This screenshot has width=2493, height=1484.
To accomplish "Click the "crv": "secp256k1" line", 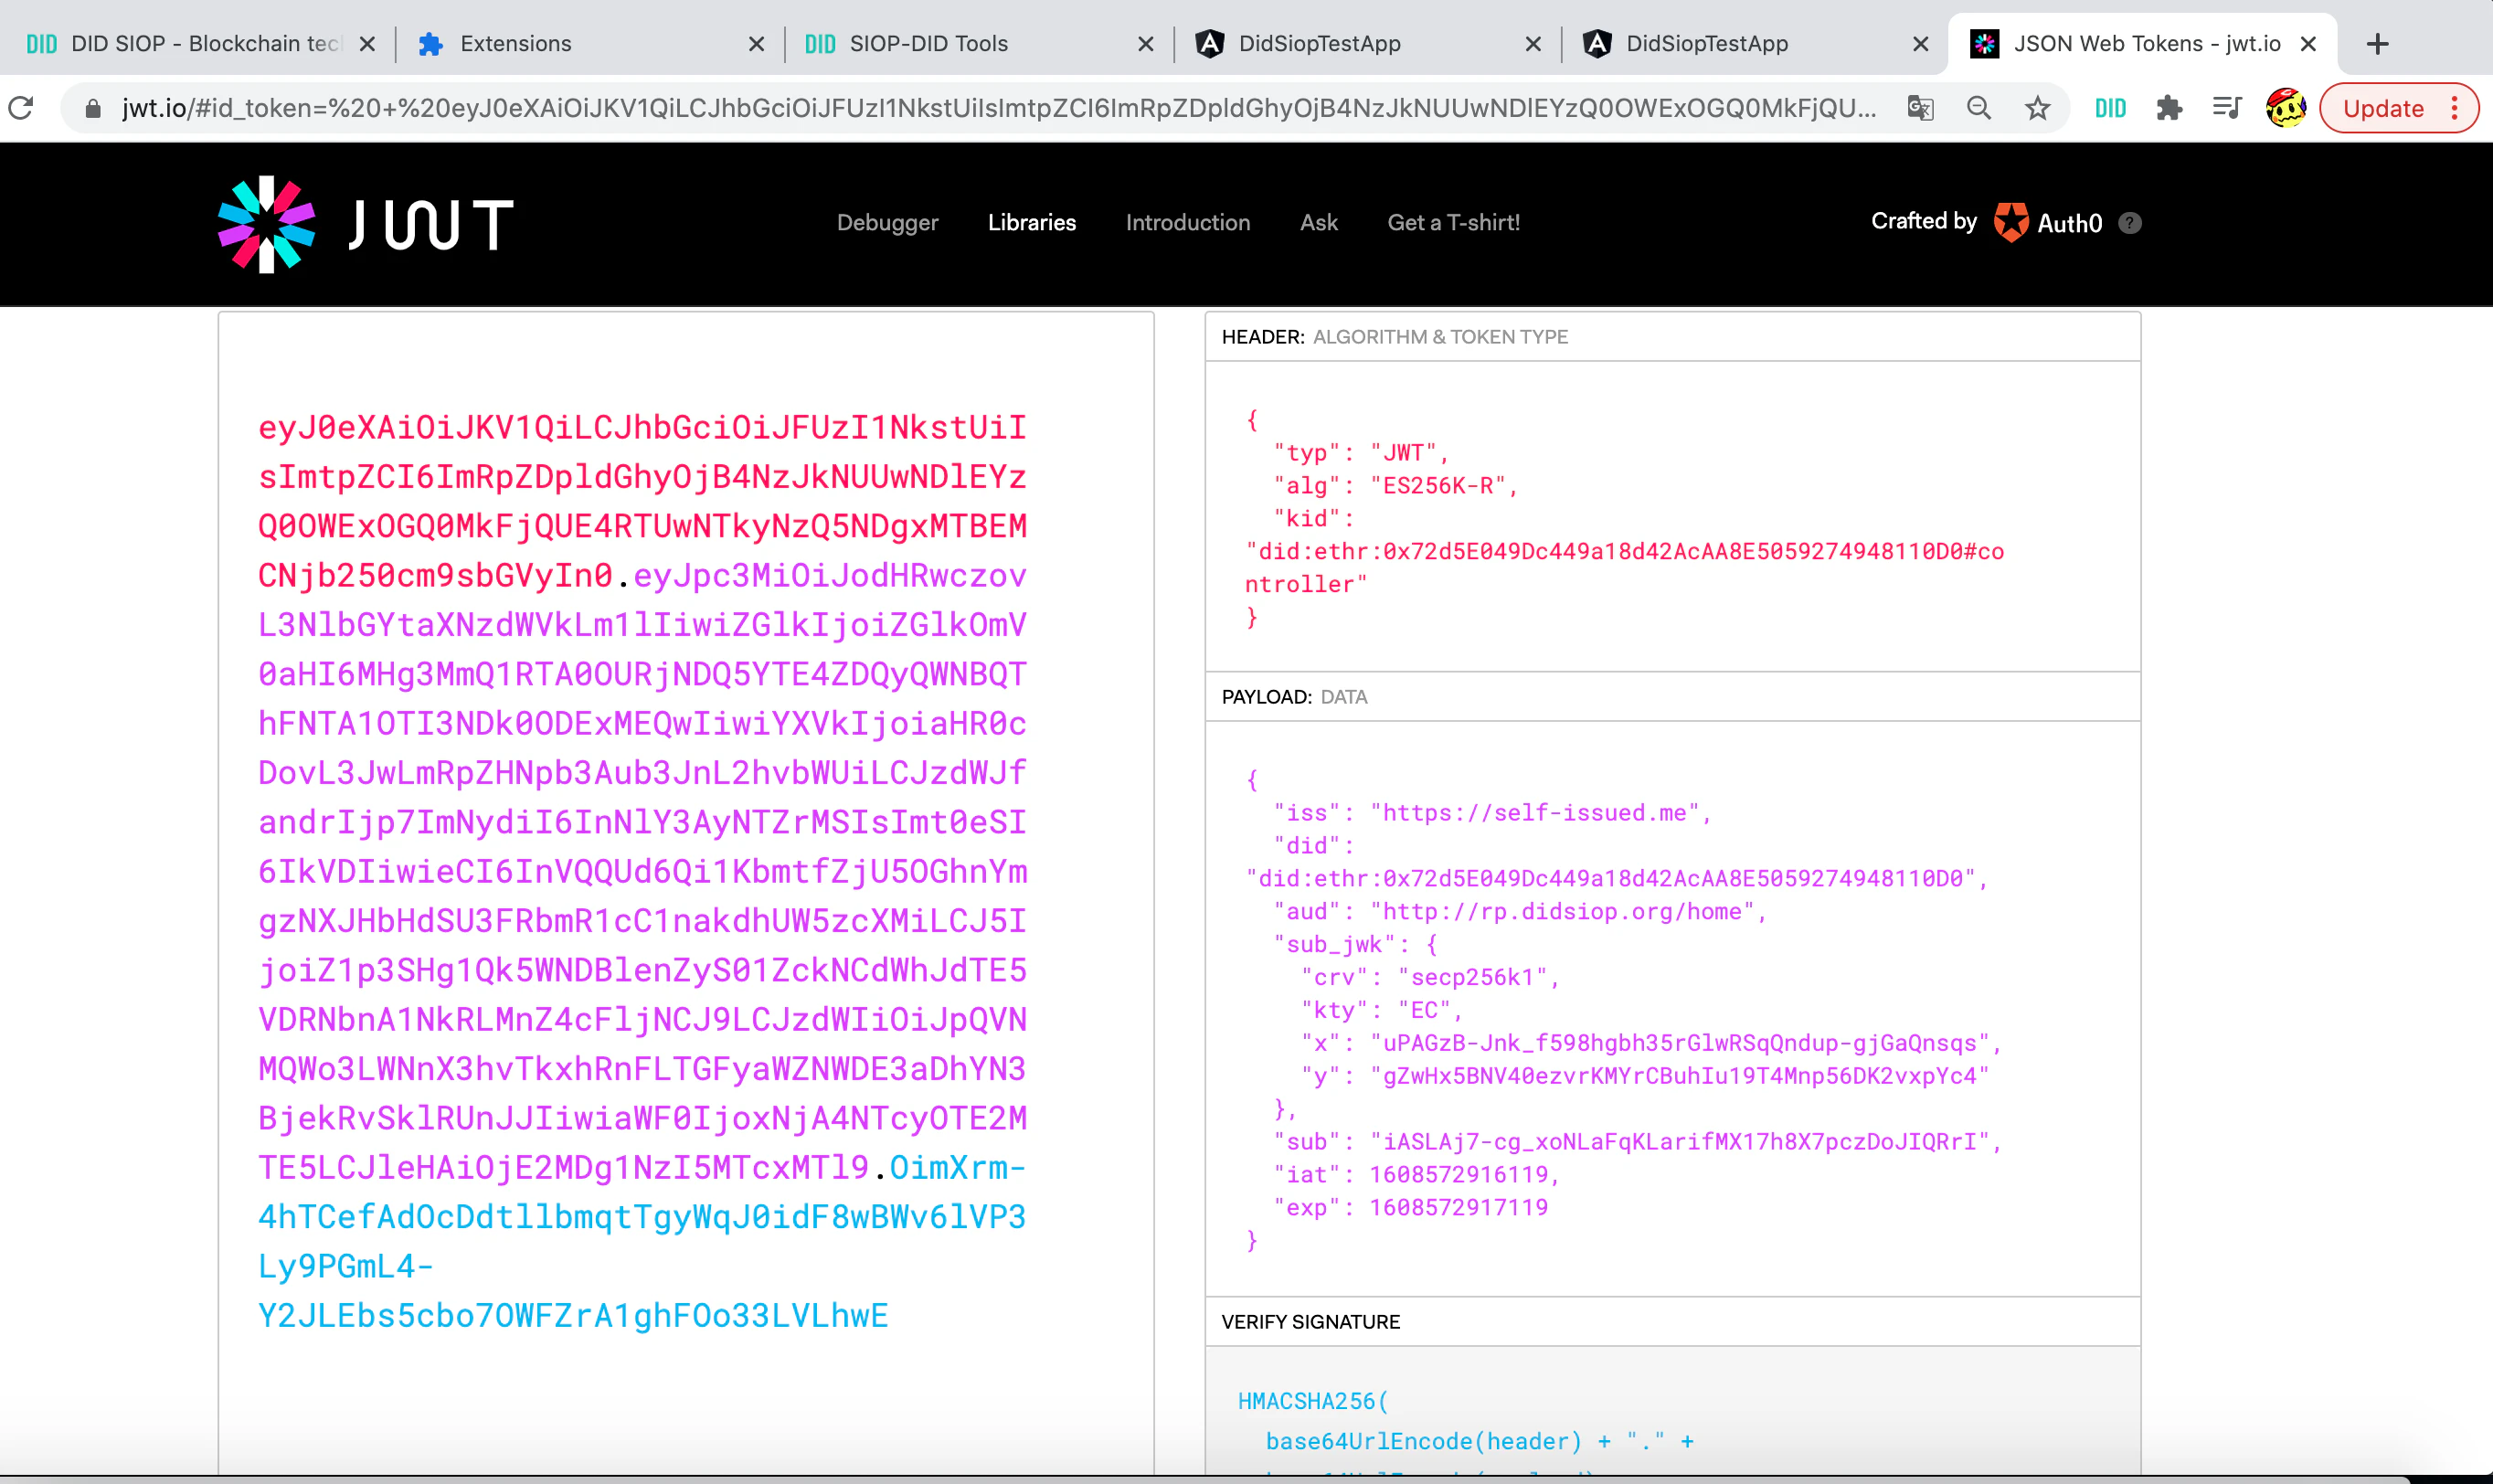I will pos(1430,977).
